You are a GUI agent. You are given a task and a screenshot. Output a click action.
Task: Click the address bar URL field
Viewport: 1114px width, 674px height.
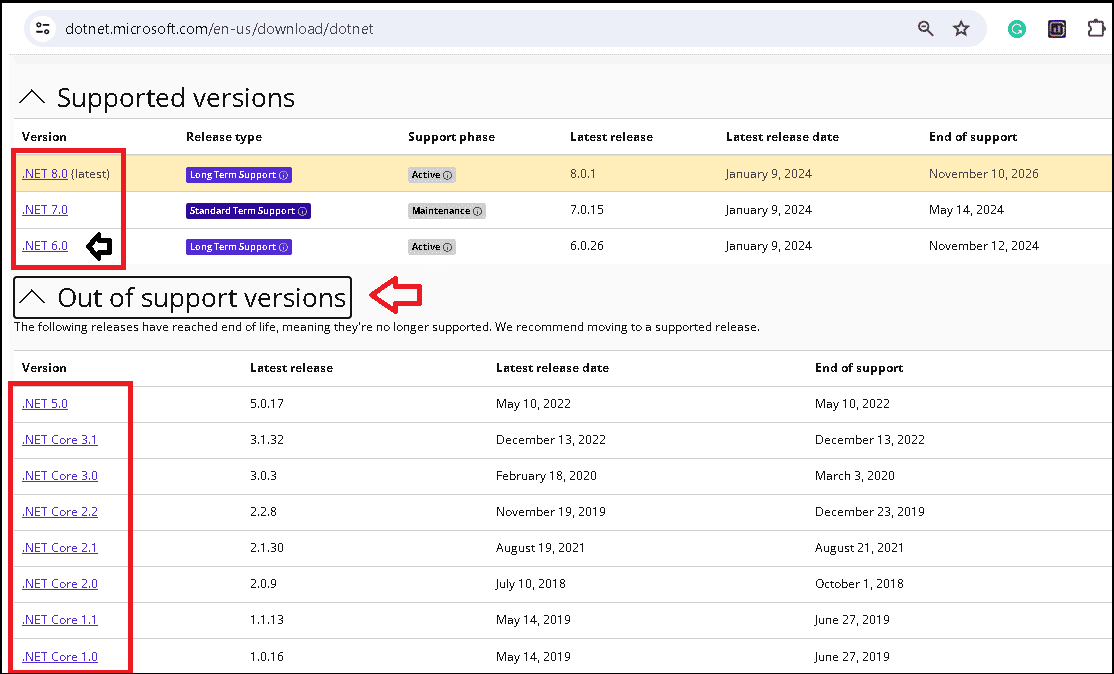[400, 29]
